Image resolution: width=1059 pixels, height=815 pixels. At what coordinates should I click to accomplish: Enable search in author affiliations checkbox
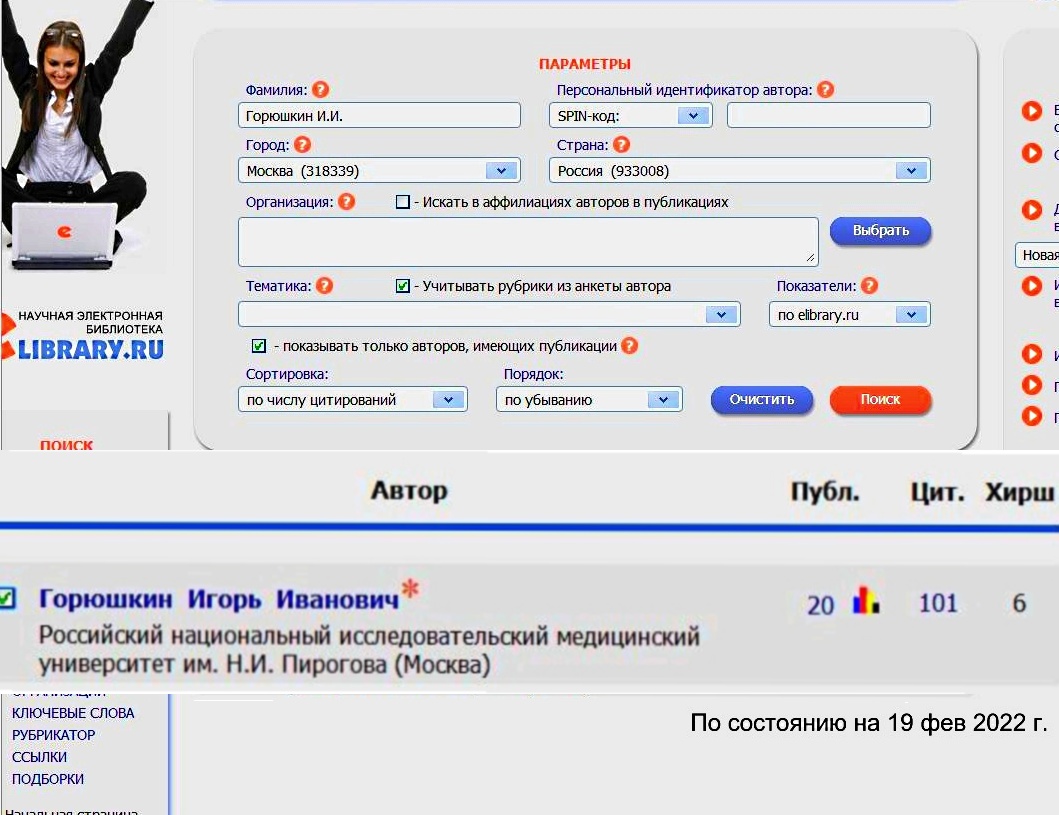(403, 202)
